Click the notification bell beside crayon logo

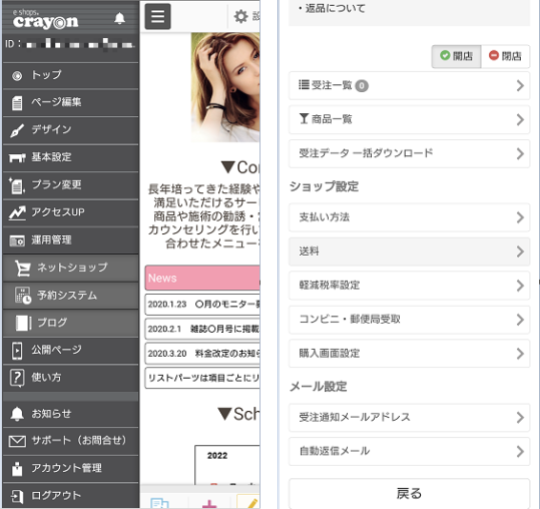120,18
